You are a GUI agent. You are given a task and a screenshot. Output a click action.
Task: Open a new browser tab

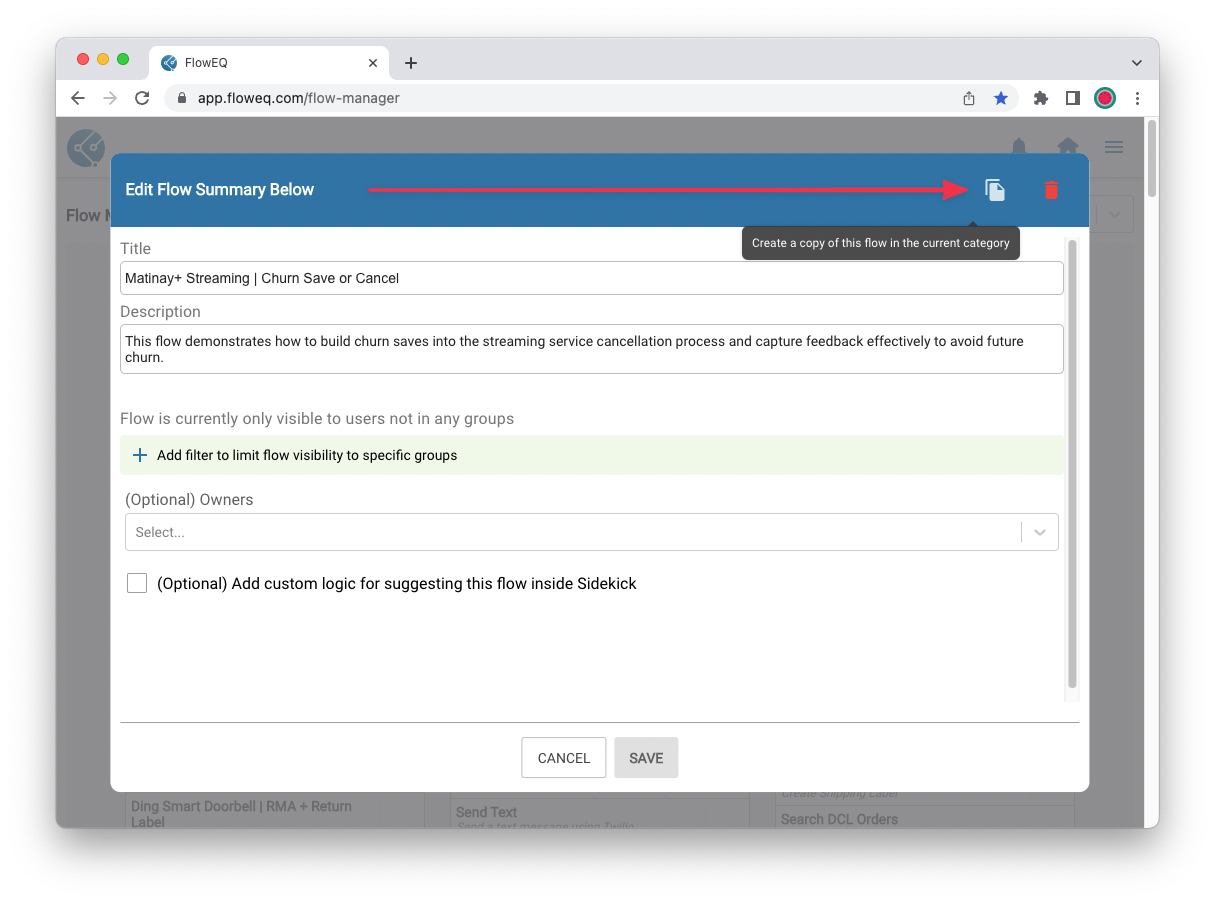tap(411, 63)
